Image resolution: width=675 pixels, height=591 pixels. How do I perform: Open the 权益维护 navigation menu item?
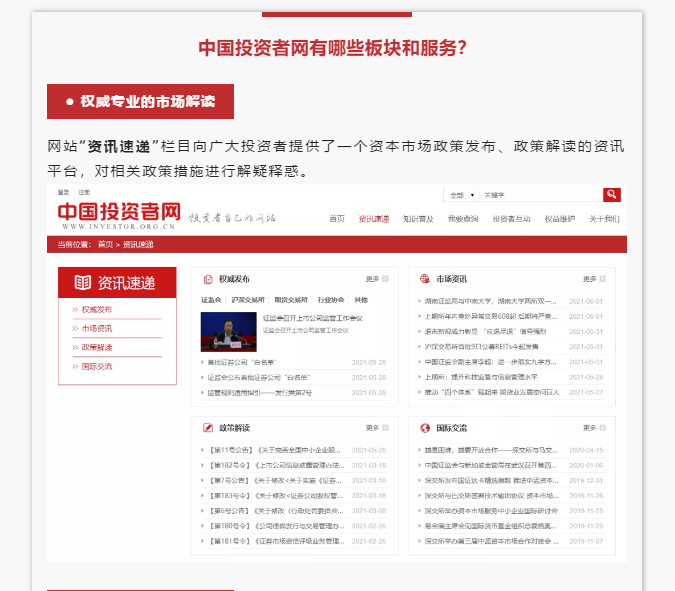pos(560,219)
